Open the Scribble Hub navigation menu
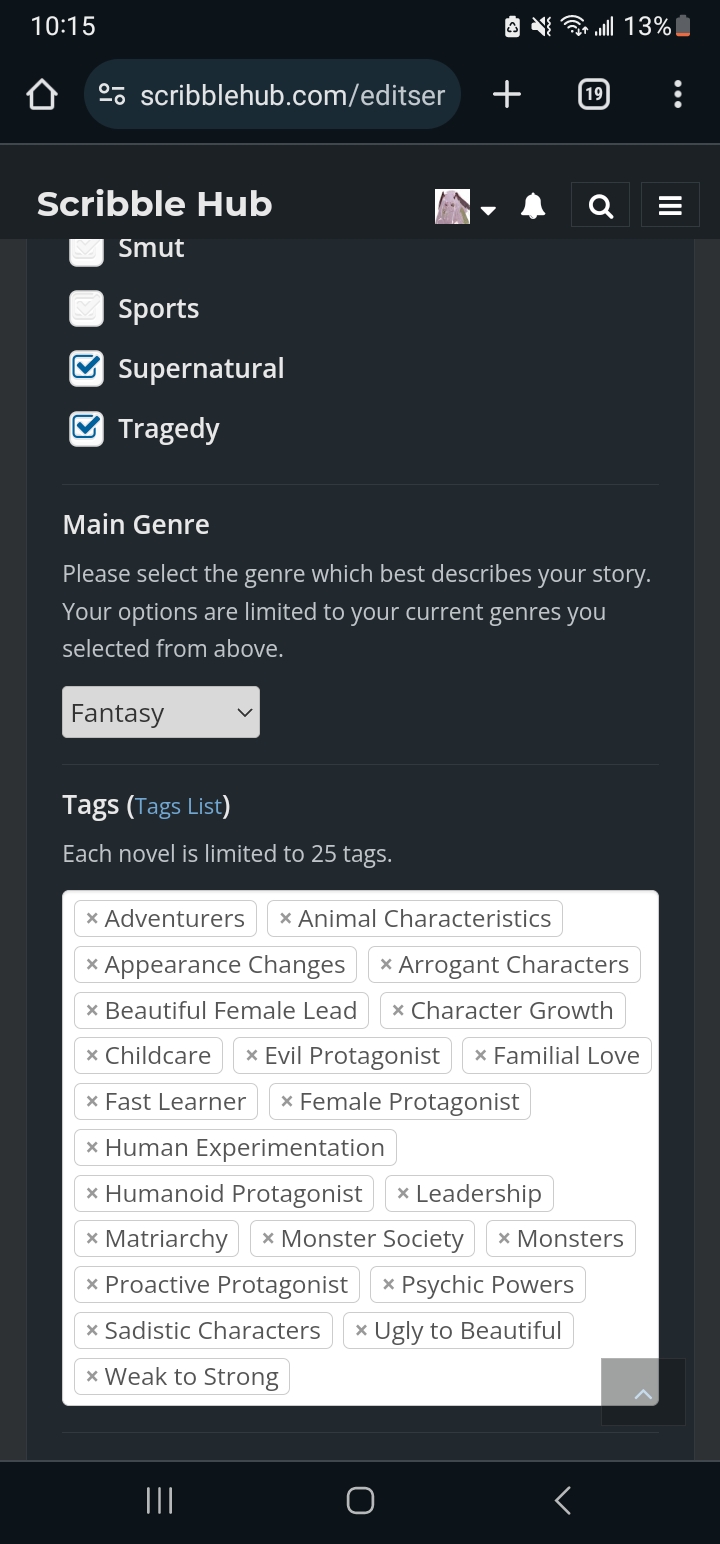Viewport: 720px width, 1544px height. point(670,204)
